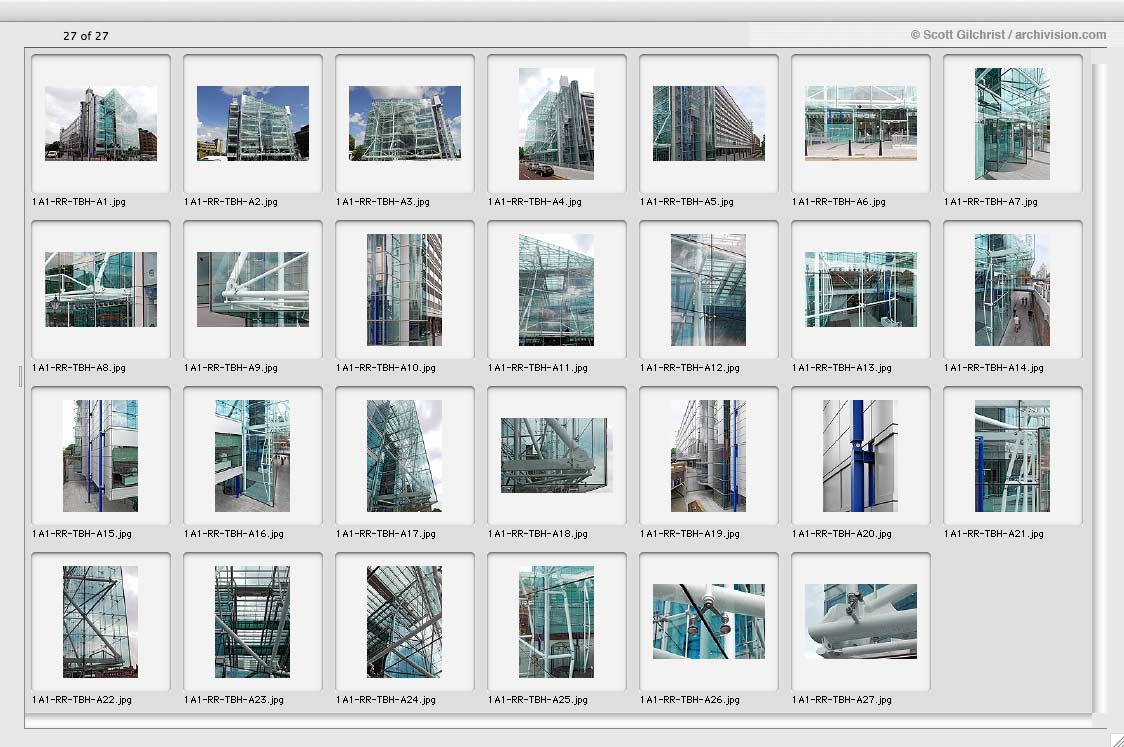Click the filename text "1A1-RR-TBH-A20.jpg"
The image size is (1124, 747).
point(842,534)
